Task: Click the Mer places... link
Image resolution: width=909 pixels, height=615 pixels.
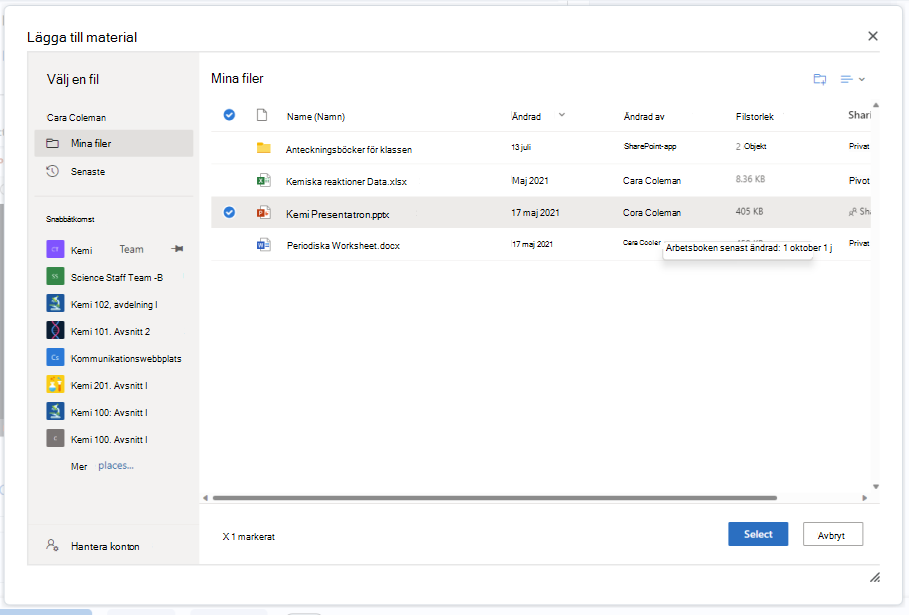Action: [x=102, y=466]
